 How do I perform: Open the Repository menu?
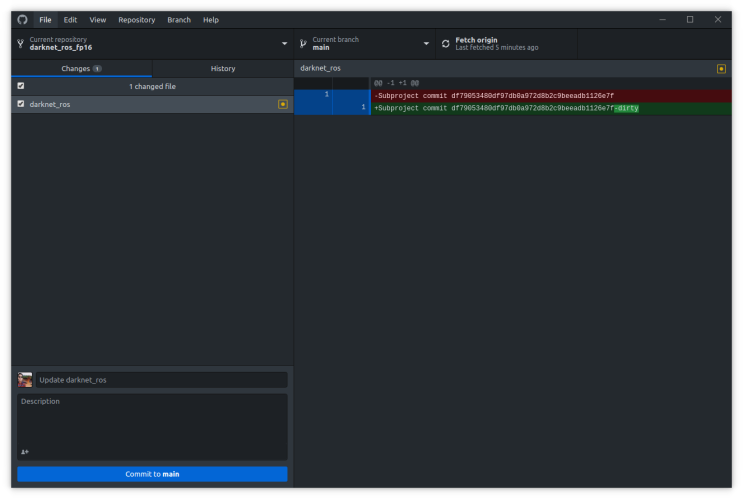pos(136,19)
